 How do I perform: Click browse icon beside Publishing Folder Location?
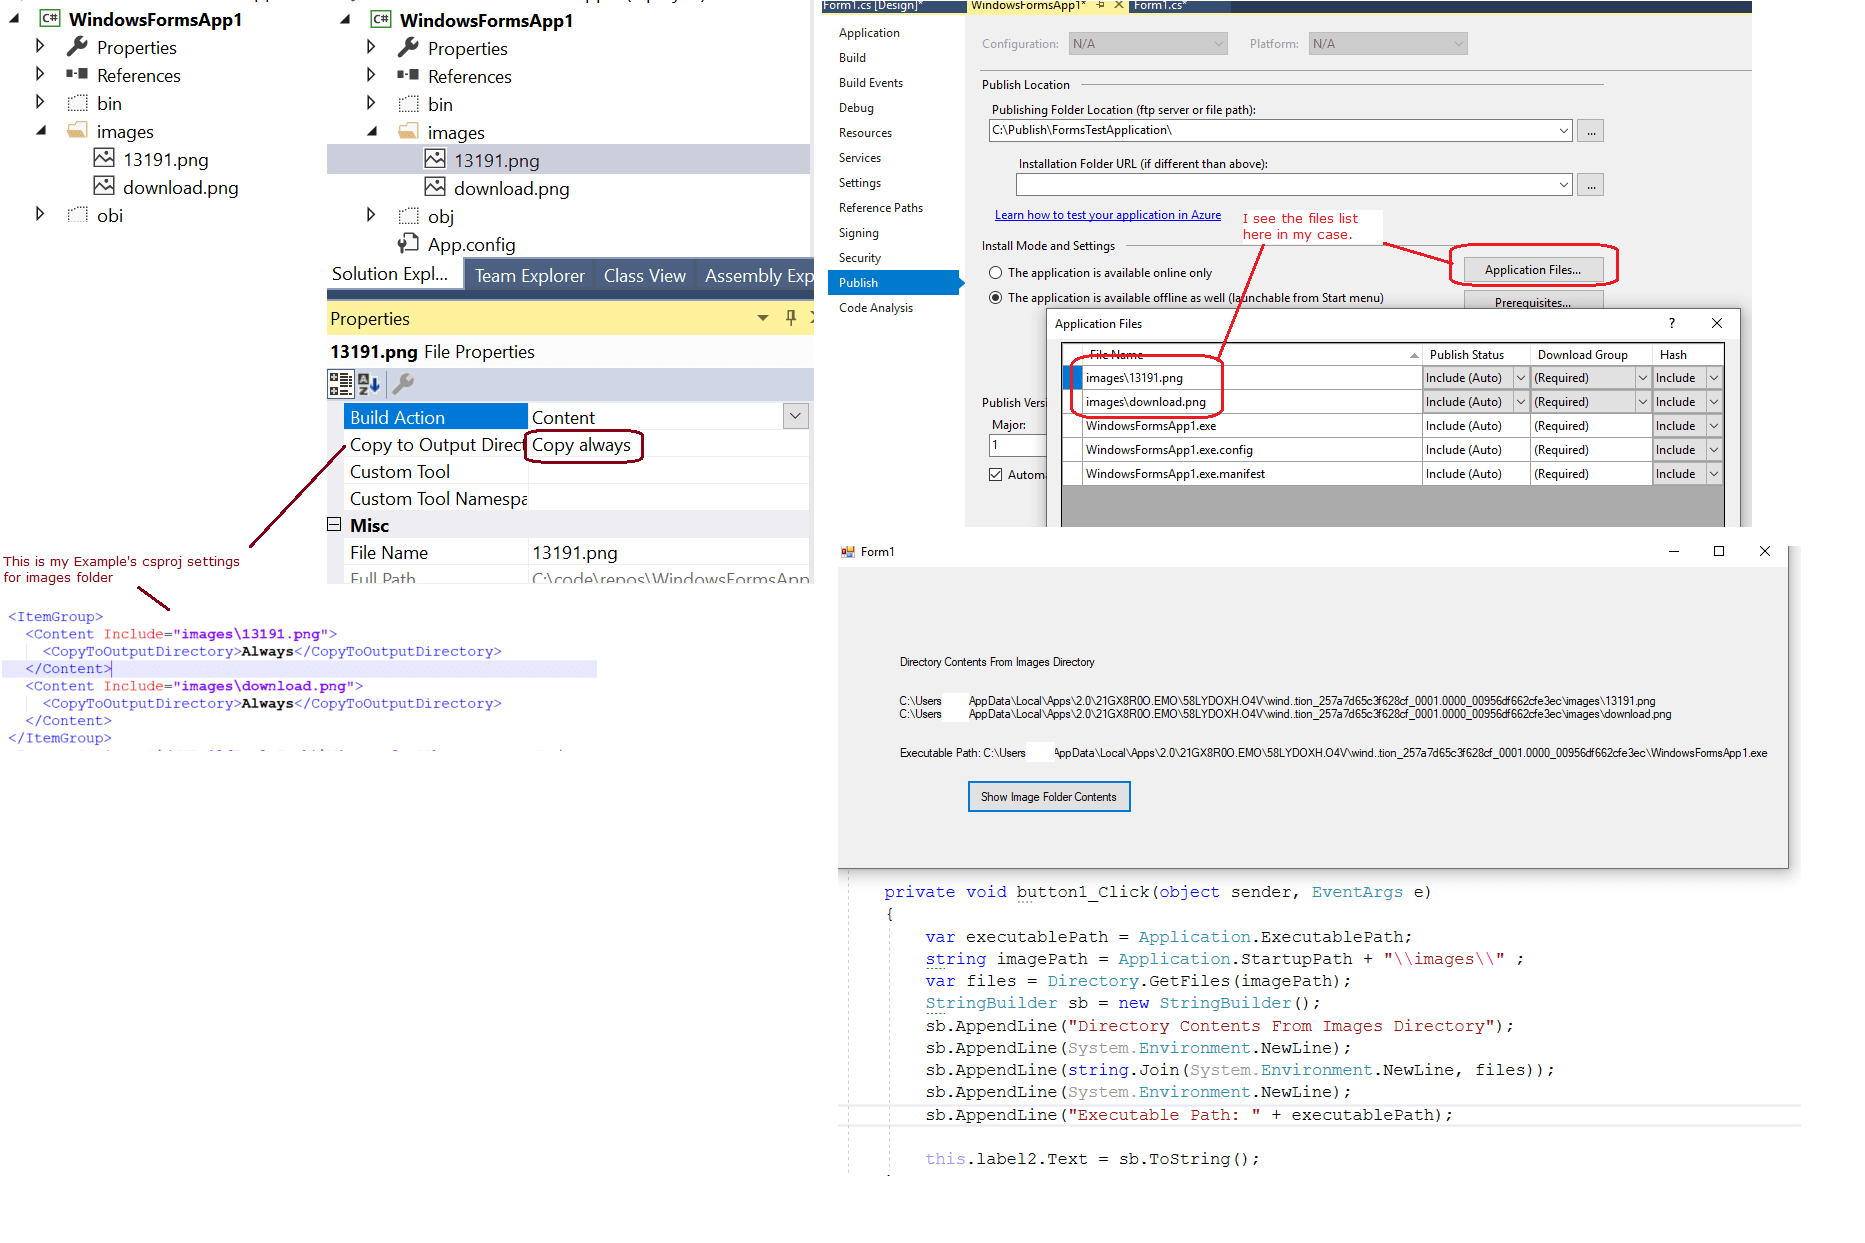click(1589, 130)
